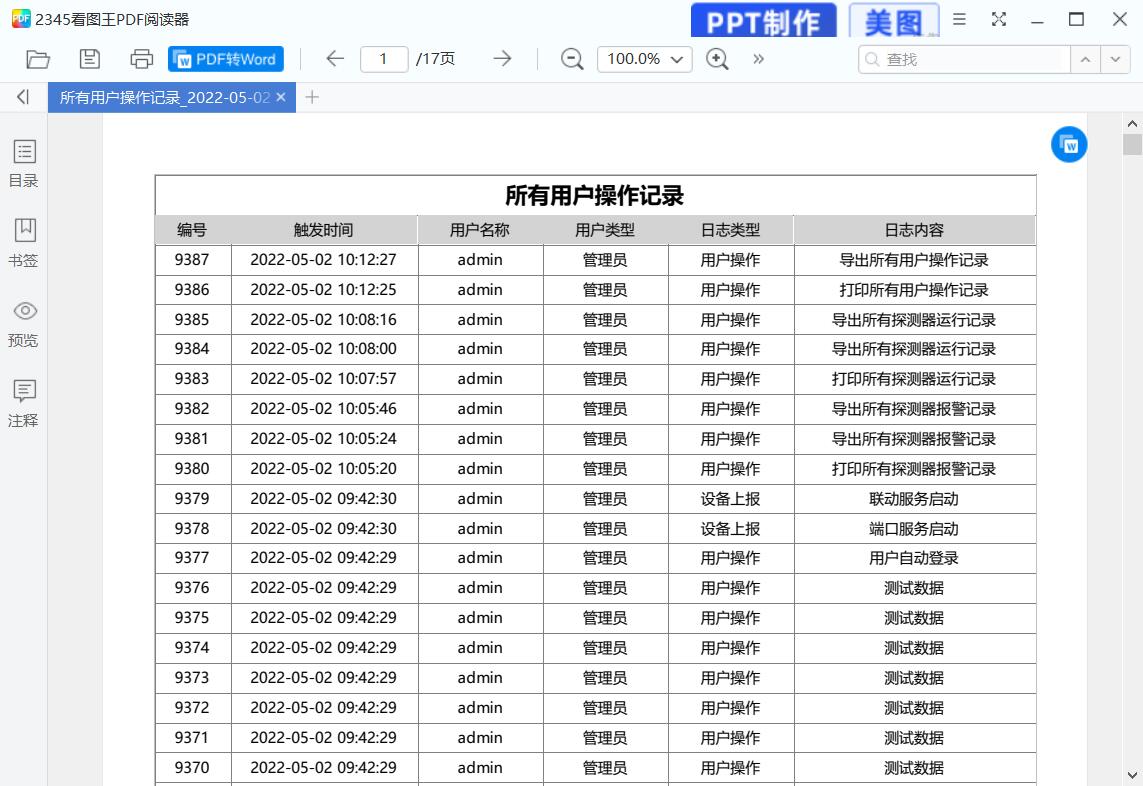Image resolution: width=1143 pixels, height=786 pixels.
Task: Open the 目录 table of contents panel
Action: coord(24,163)
